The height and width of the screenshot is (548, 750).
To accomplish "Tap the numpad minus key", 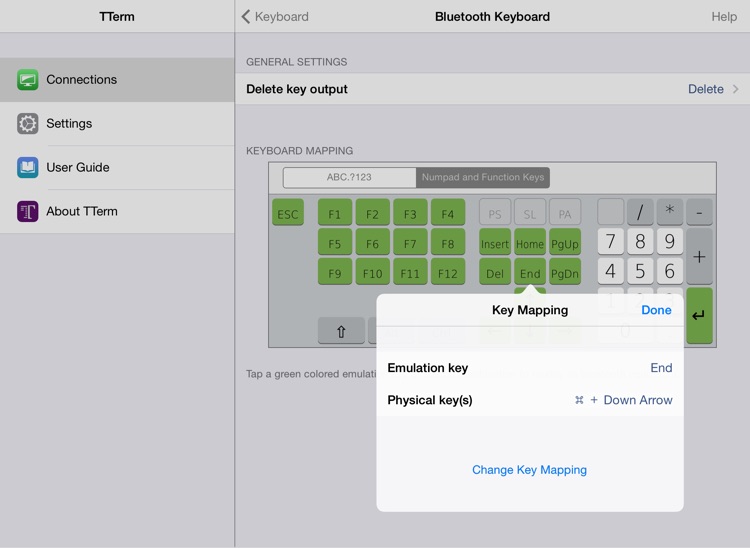I will 699,212.
